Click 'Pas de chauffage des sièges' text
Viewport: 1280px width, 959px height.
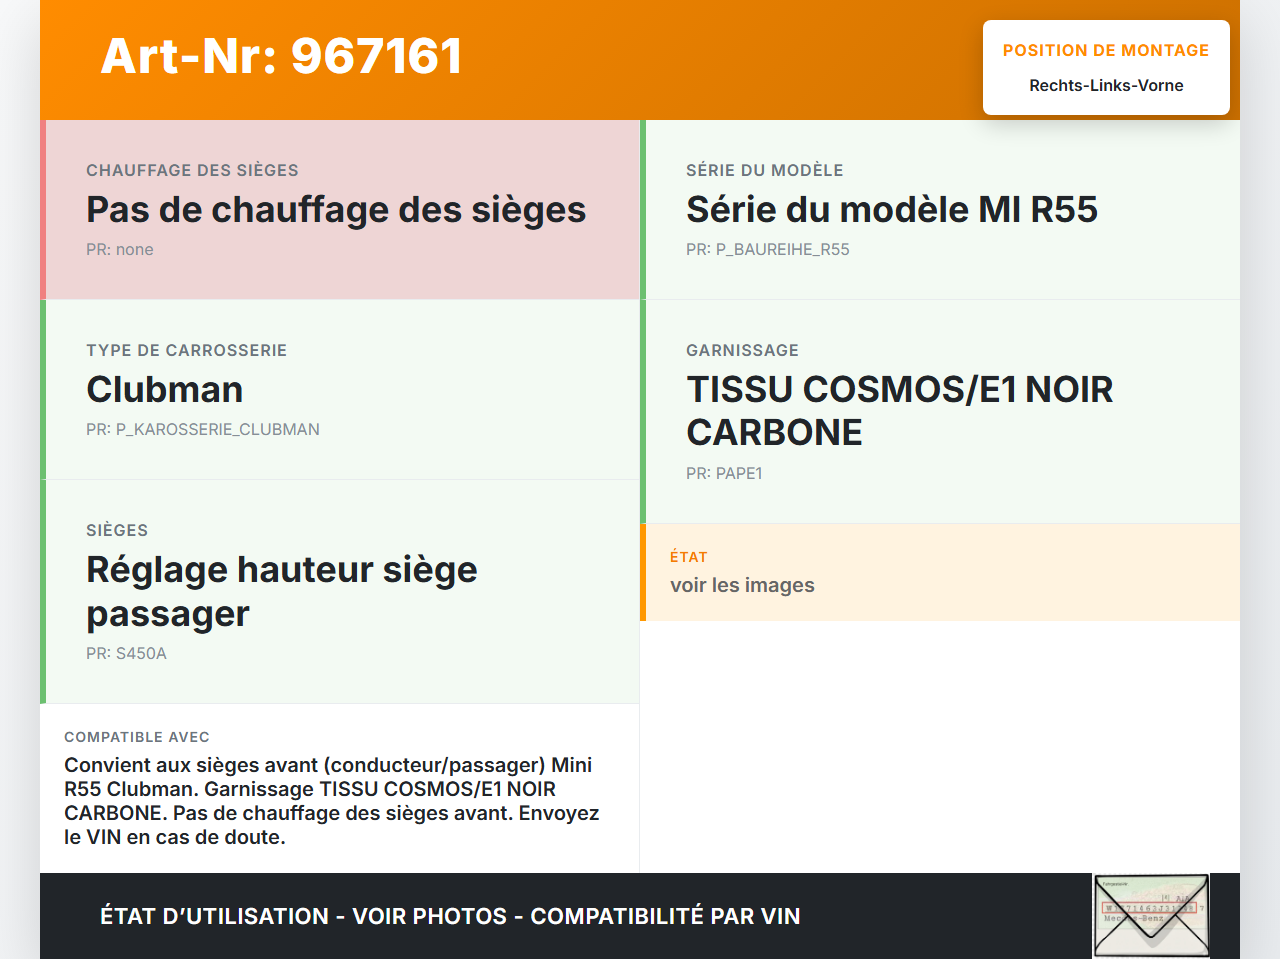tap(336, 210)
